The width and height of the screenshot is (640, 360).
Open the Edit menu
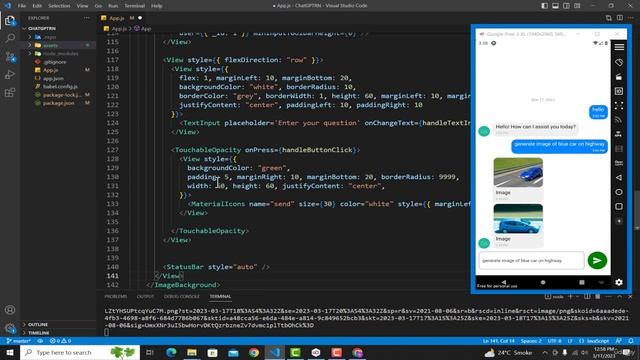pyautogui.click(x=37, y=6)
